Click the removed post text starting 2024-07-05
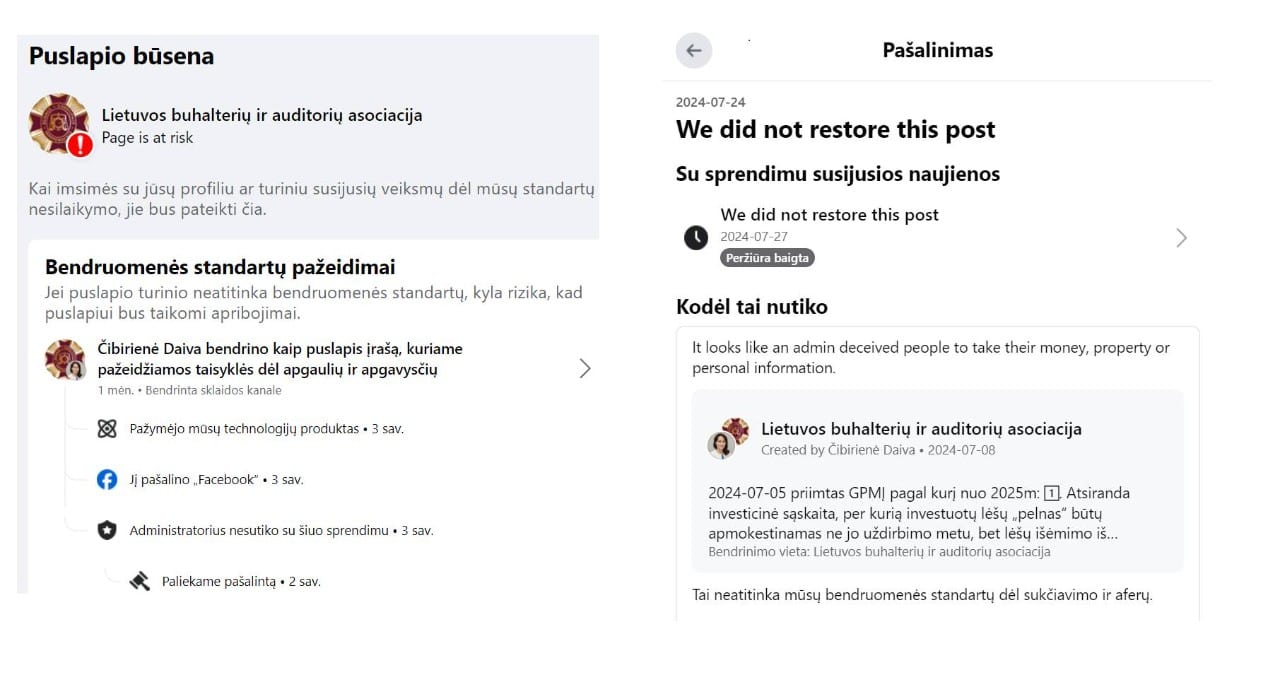Viewport: 1280px width, 679px height. click(x=919, y=513)
